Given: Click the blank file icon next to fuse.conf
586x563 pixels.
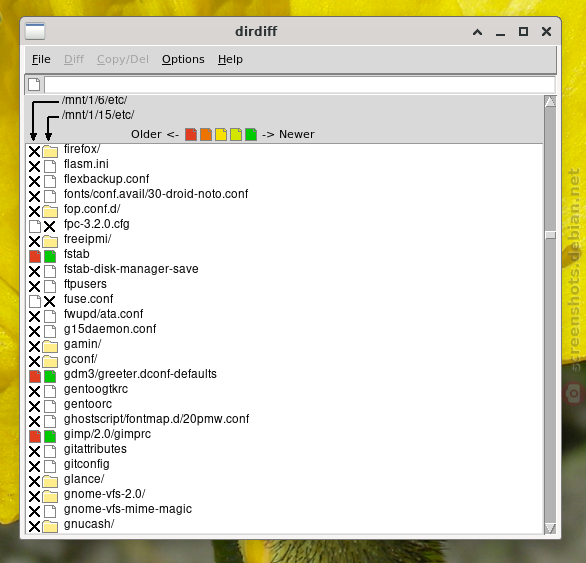Looking at the screenshot, I should (x=35, y=301).
